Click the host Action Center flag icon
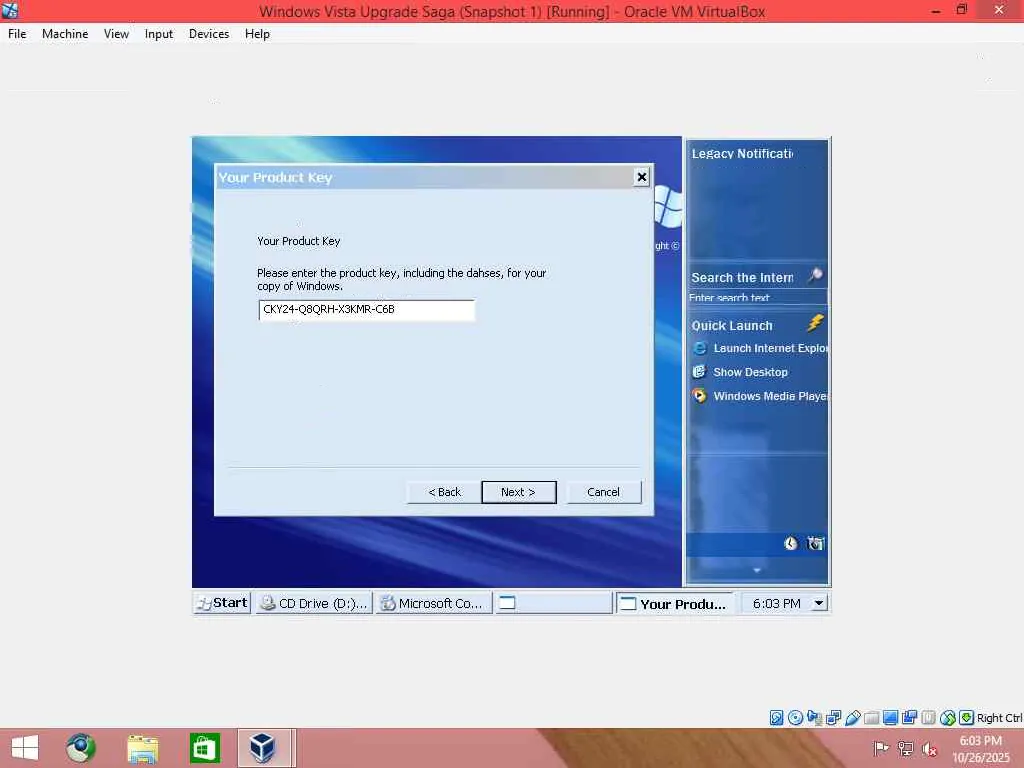1024x768 pixels. [881, 748]
